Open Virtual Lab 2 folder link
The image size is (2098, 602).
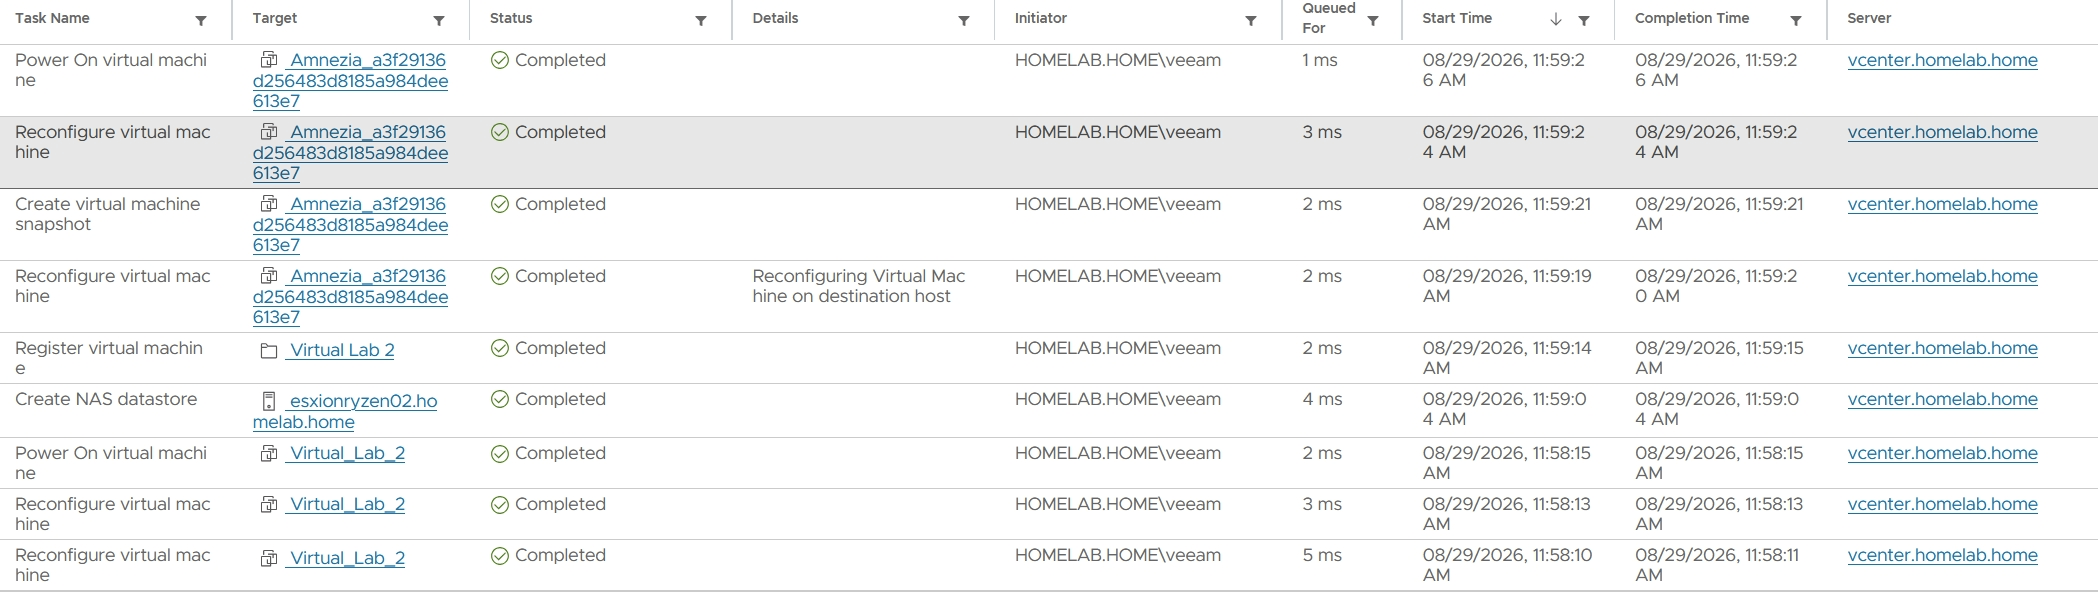pyautogui.click(x=341, y=350)
